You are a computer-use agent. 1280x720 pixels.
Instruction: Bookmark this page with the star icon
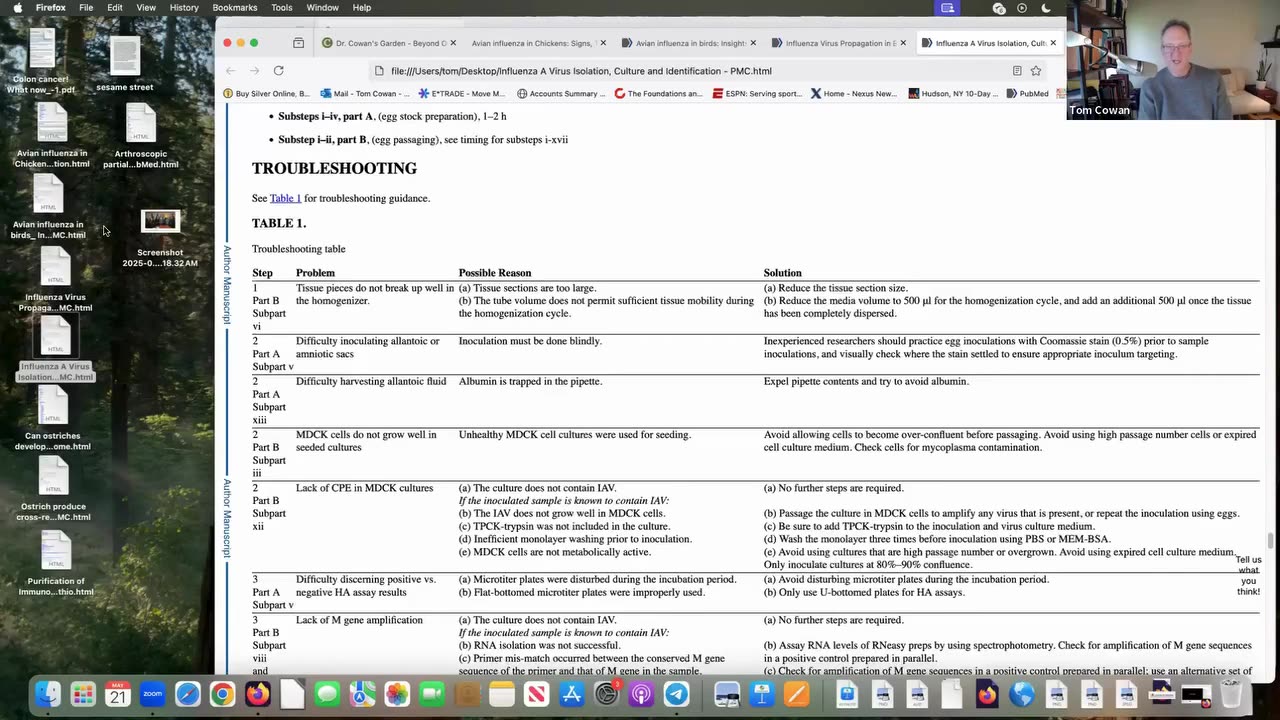point(1036,71)
